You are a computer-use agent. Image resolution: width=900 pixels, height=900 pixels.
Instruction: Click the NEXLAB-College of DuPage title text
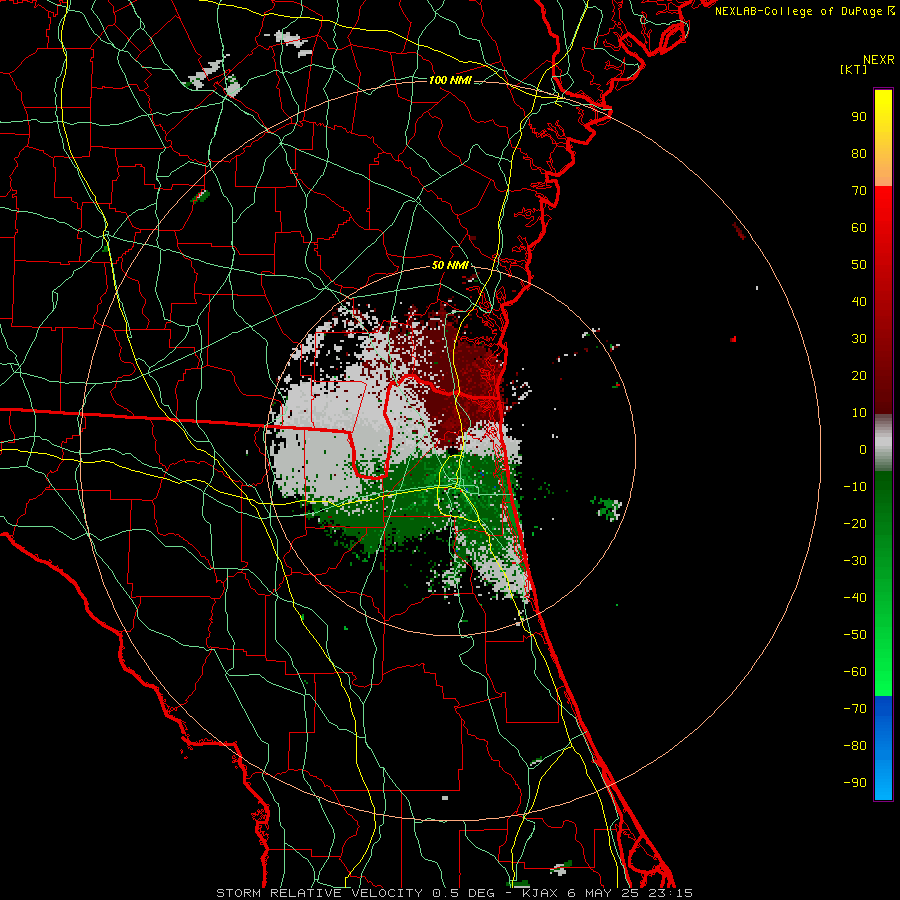800,11
